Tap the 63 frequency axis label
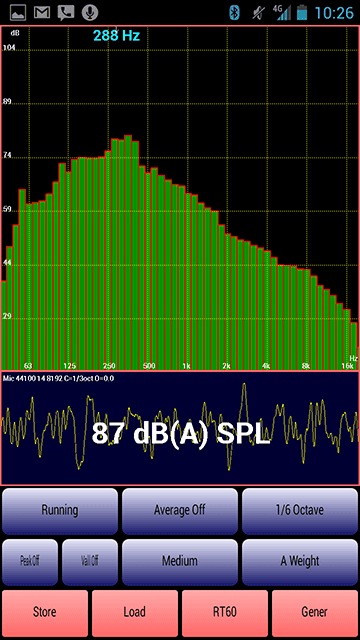Image resolution: width=360 pixels, height=640 pixels. [28, 366]
